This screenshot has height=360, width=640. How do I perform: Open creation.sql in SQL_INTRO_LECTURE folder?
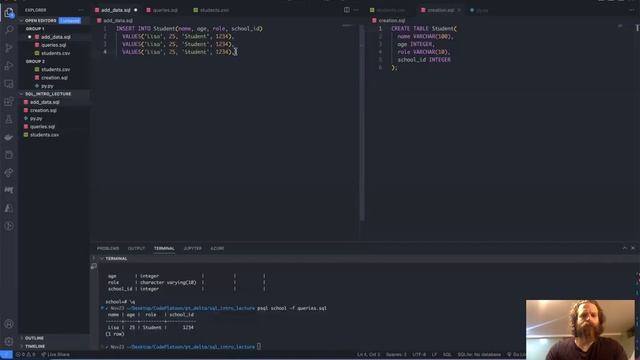(43, 110)
